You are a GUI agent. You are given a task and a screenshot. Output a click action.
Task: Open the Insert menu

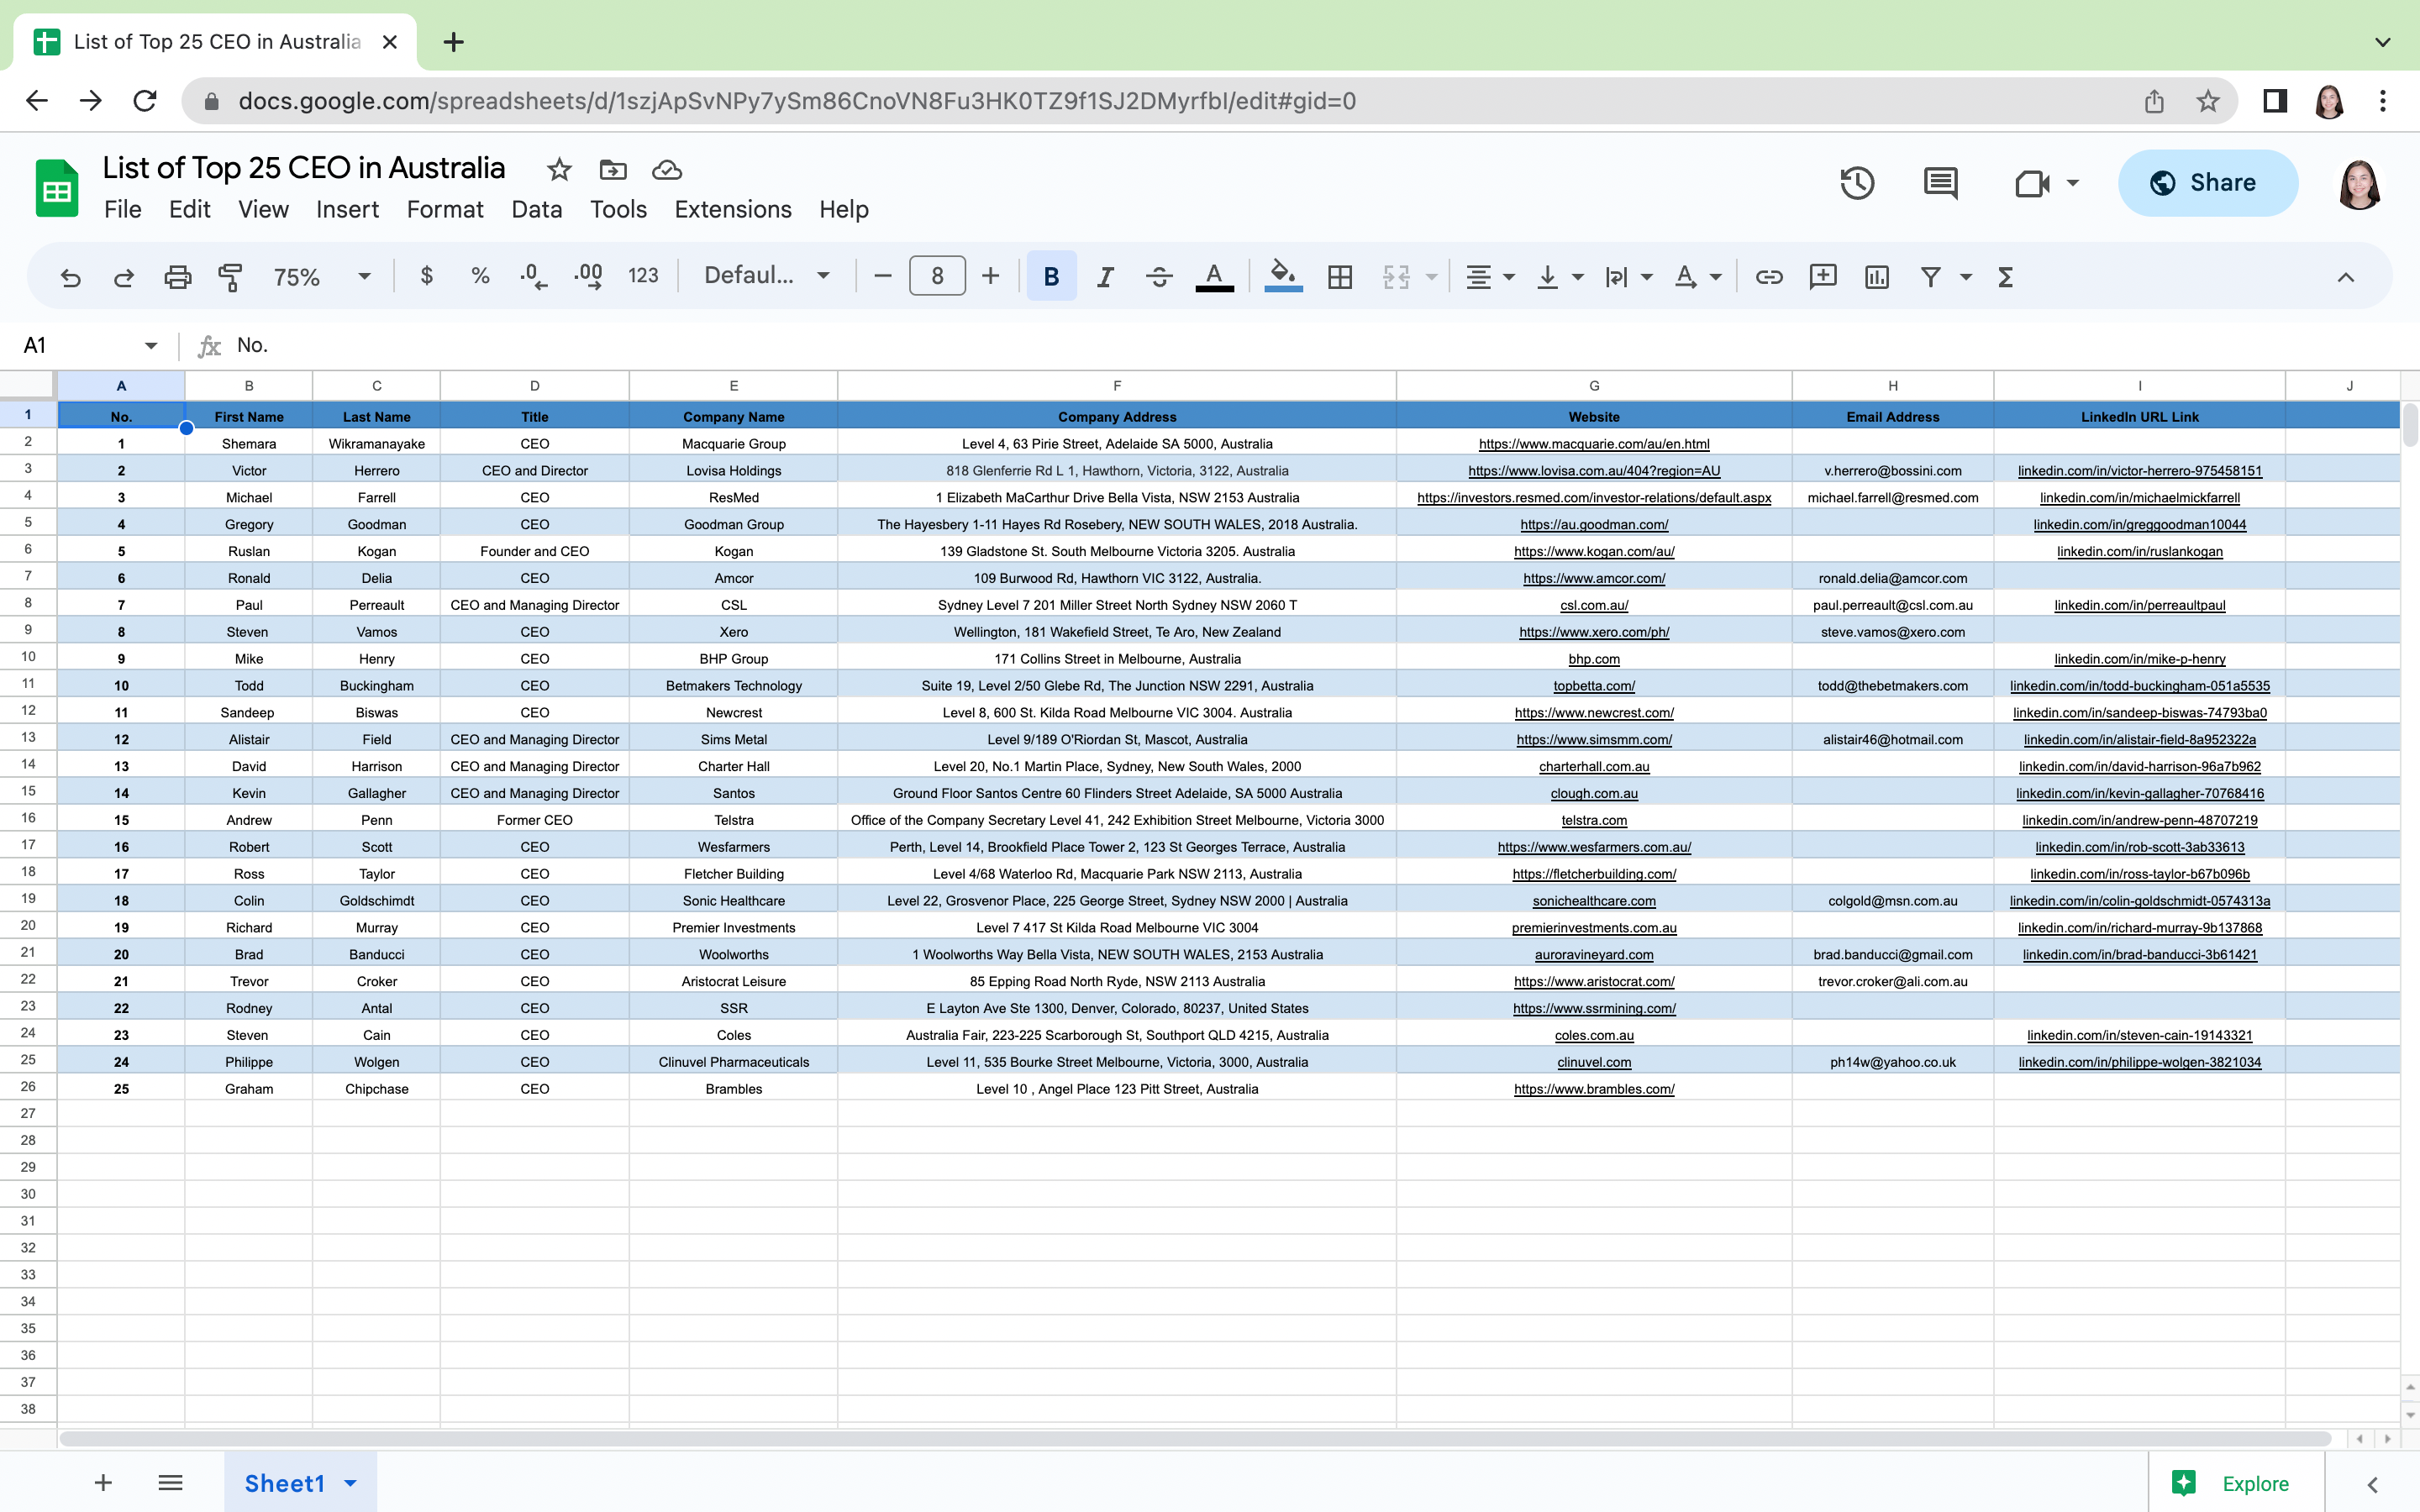click(347, 209)
